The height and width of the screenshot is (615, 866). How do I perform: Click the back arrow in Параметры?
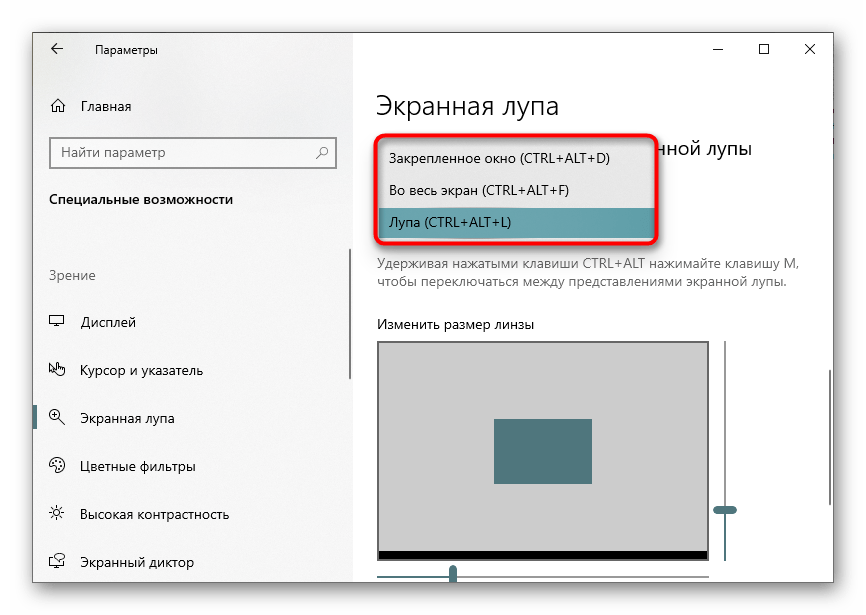click(x=57, y=49)
